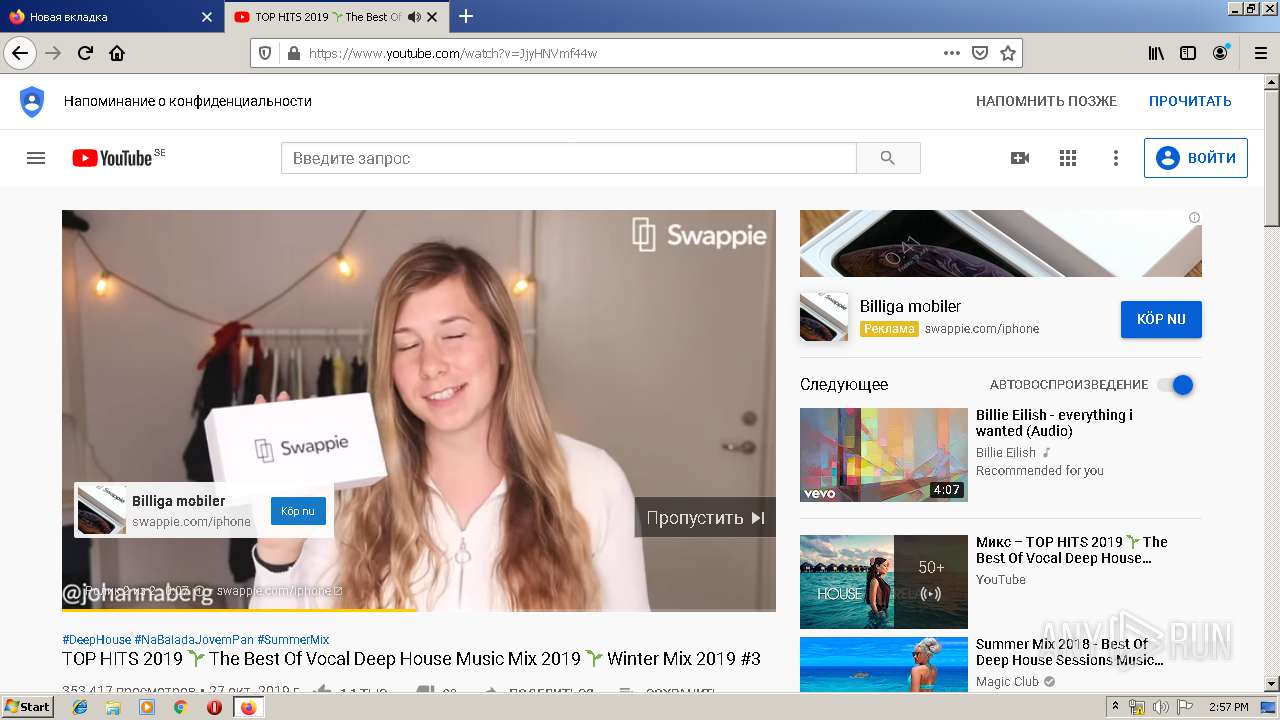Open create video camera icon
This screenshot has width=1280, height=720.
(1020, 158)
